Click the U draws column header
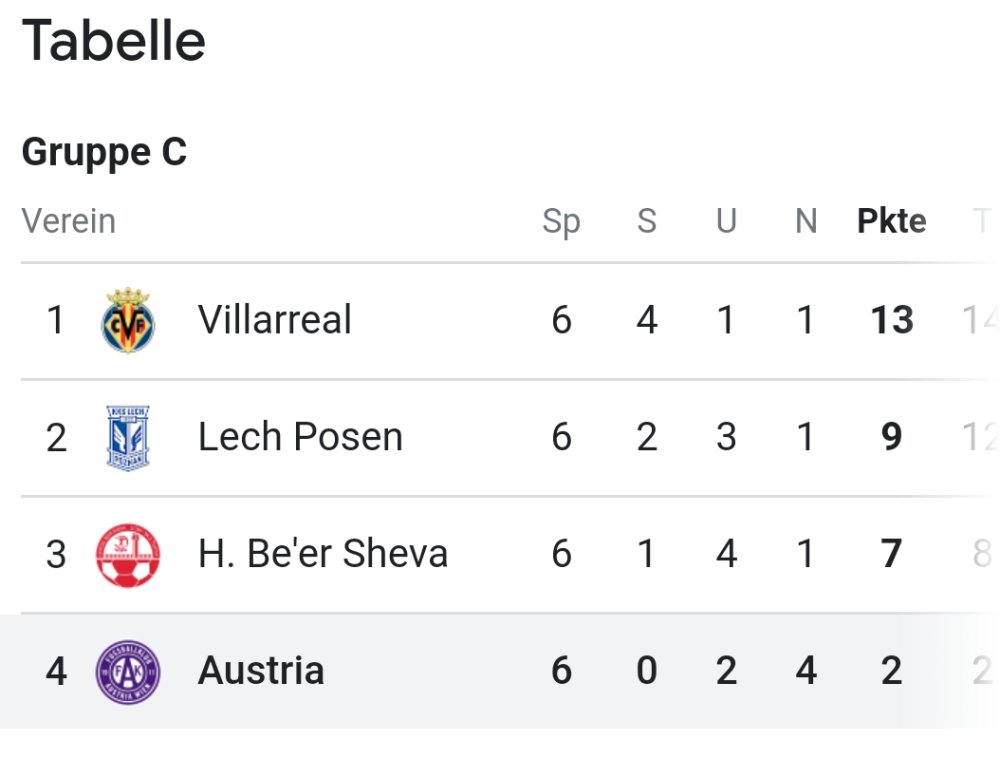 pos(726,221)
